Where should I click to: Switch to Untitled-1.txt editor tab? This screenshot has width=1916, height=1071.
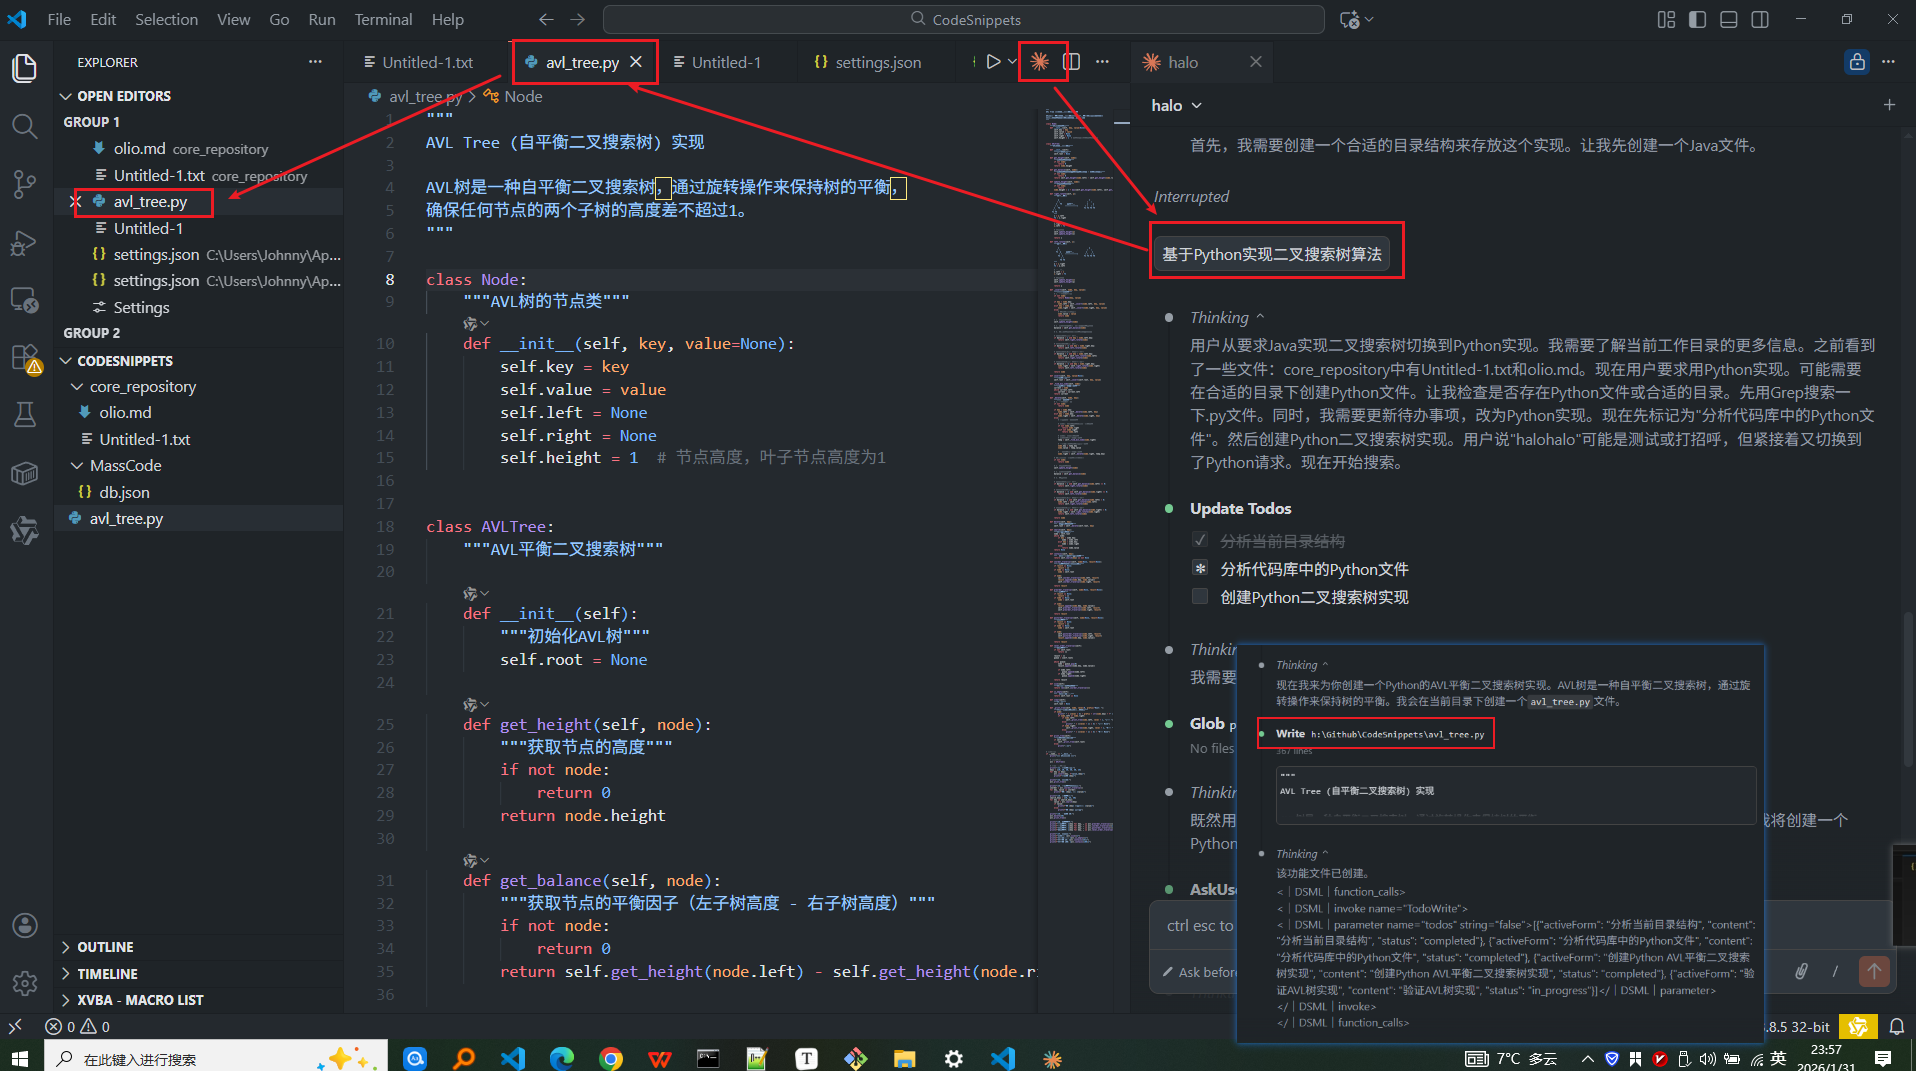pos(418,62)
